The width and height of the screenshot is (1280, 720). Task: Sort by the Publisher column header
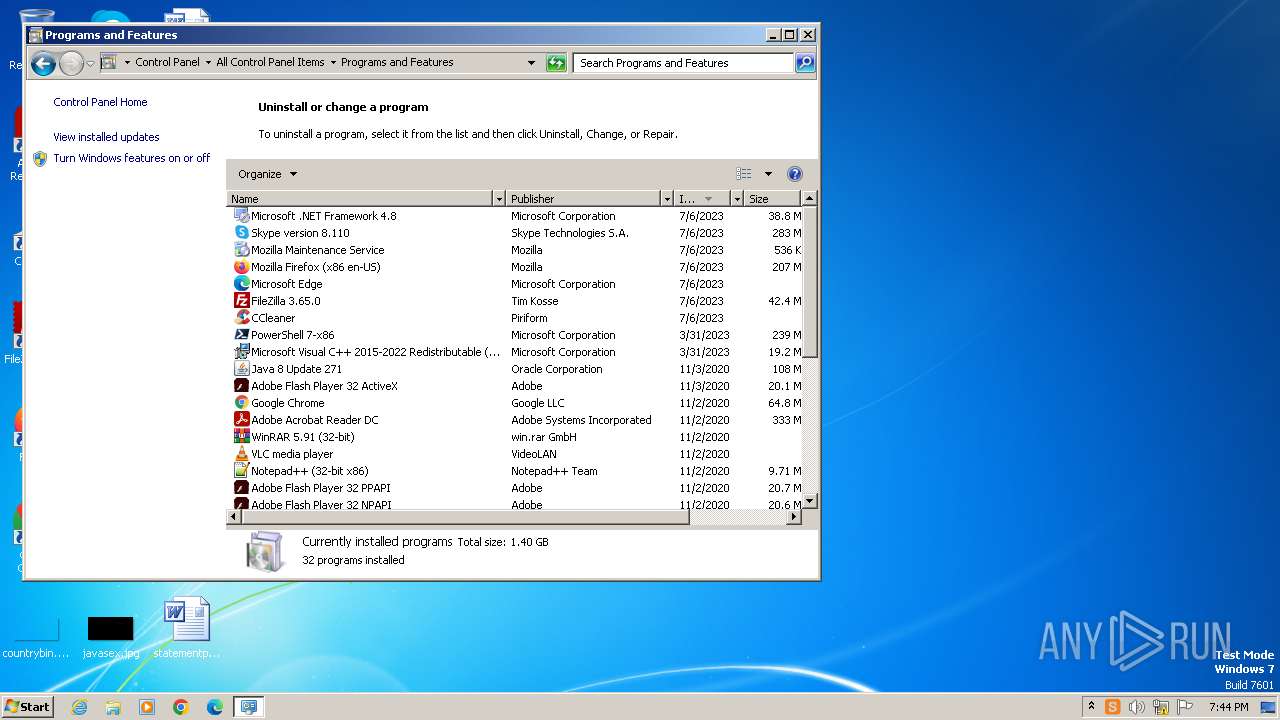[583, 199]
